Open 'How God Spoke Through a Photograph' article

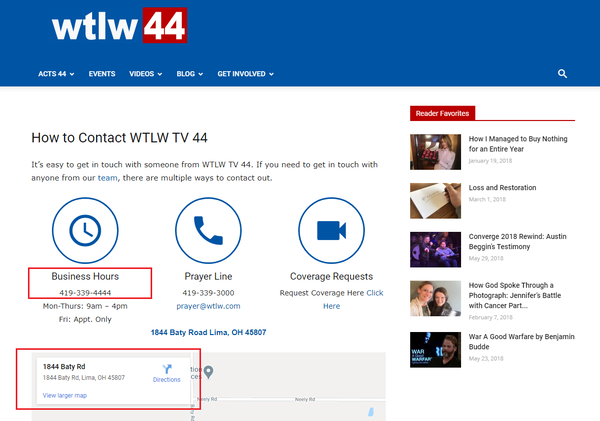(515, 295)
